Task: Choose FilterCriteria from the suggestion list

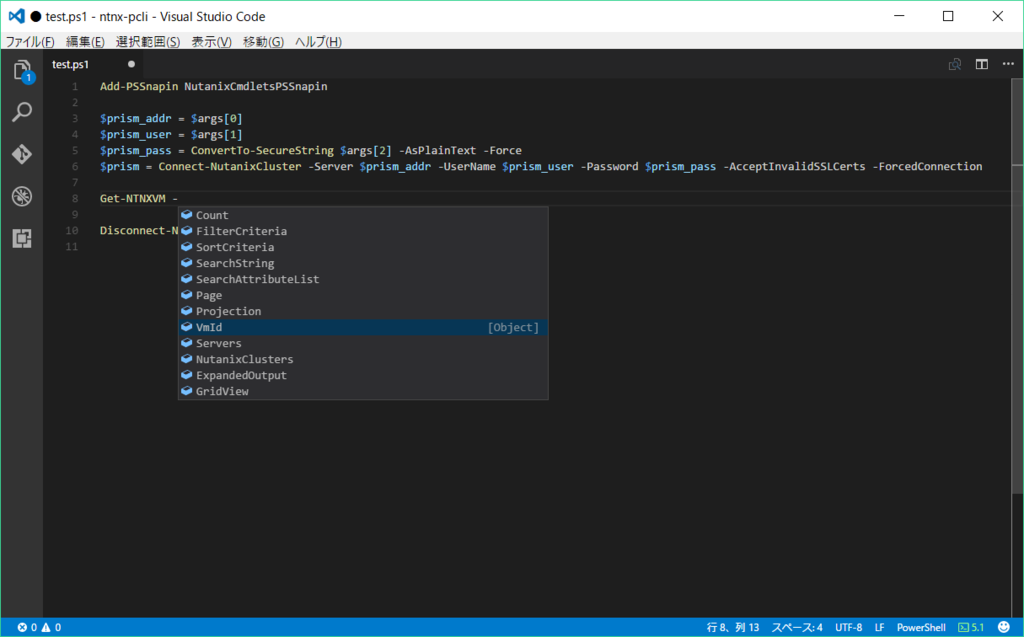Action: point(363,231)
